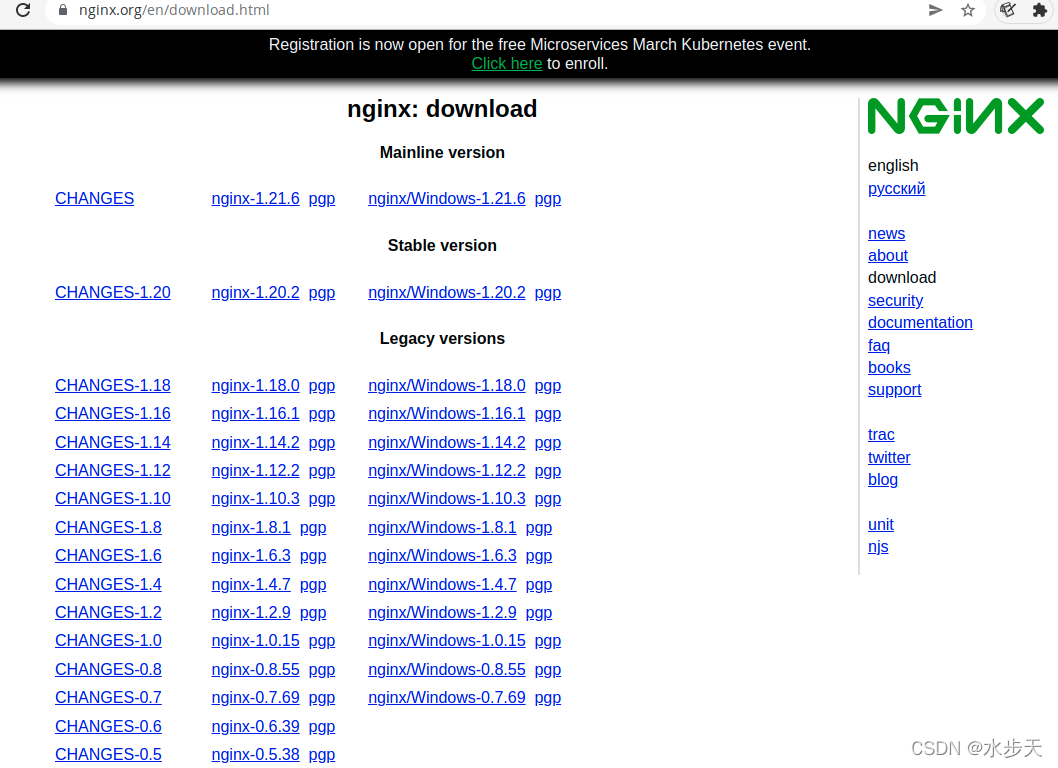Download nginx-1.10.3 source
Viewport: 1058px width, 768px height.
pos(255,498)
